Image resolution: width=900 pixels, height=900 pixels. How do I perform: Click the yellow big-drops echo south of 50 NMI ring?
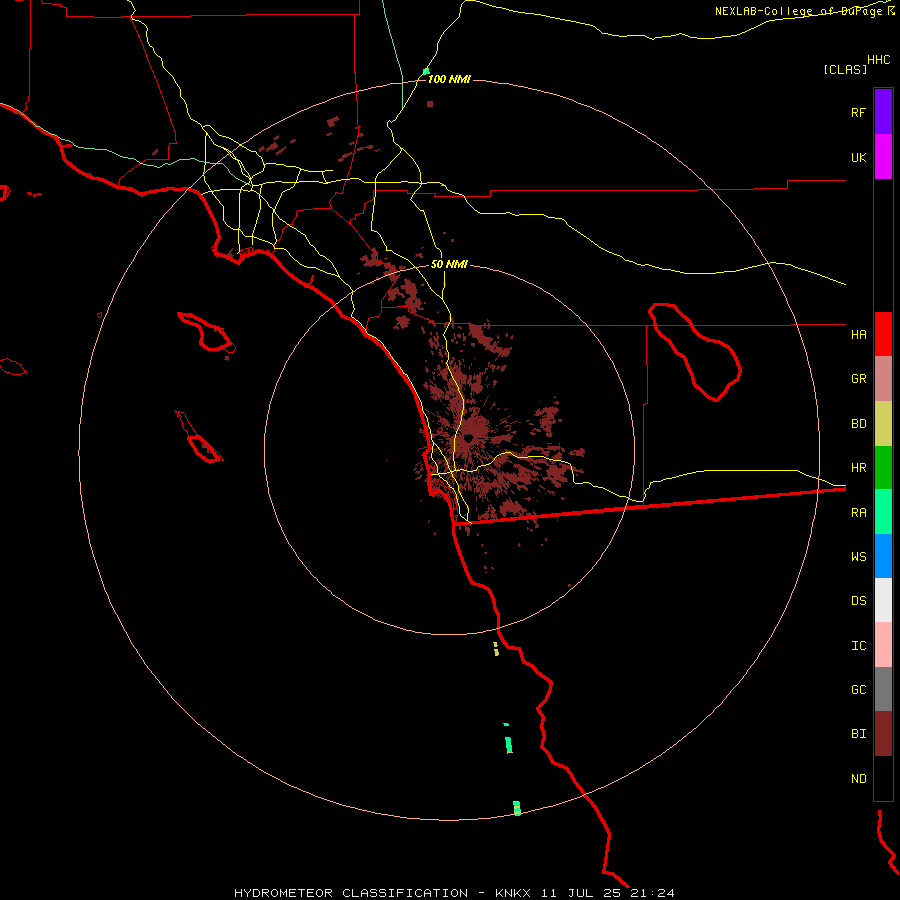(496, 649)
